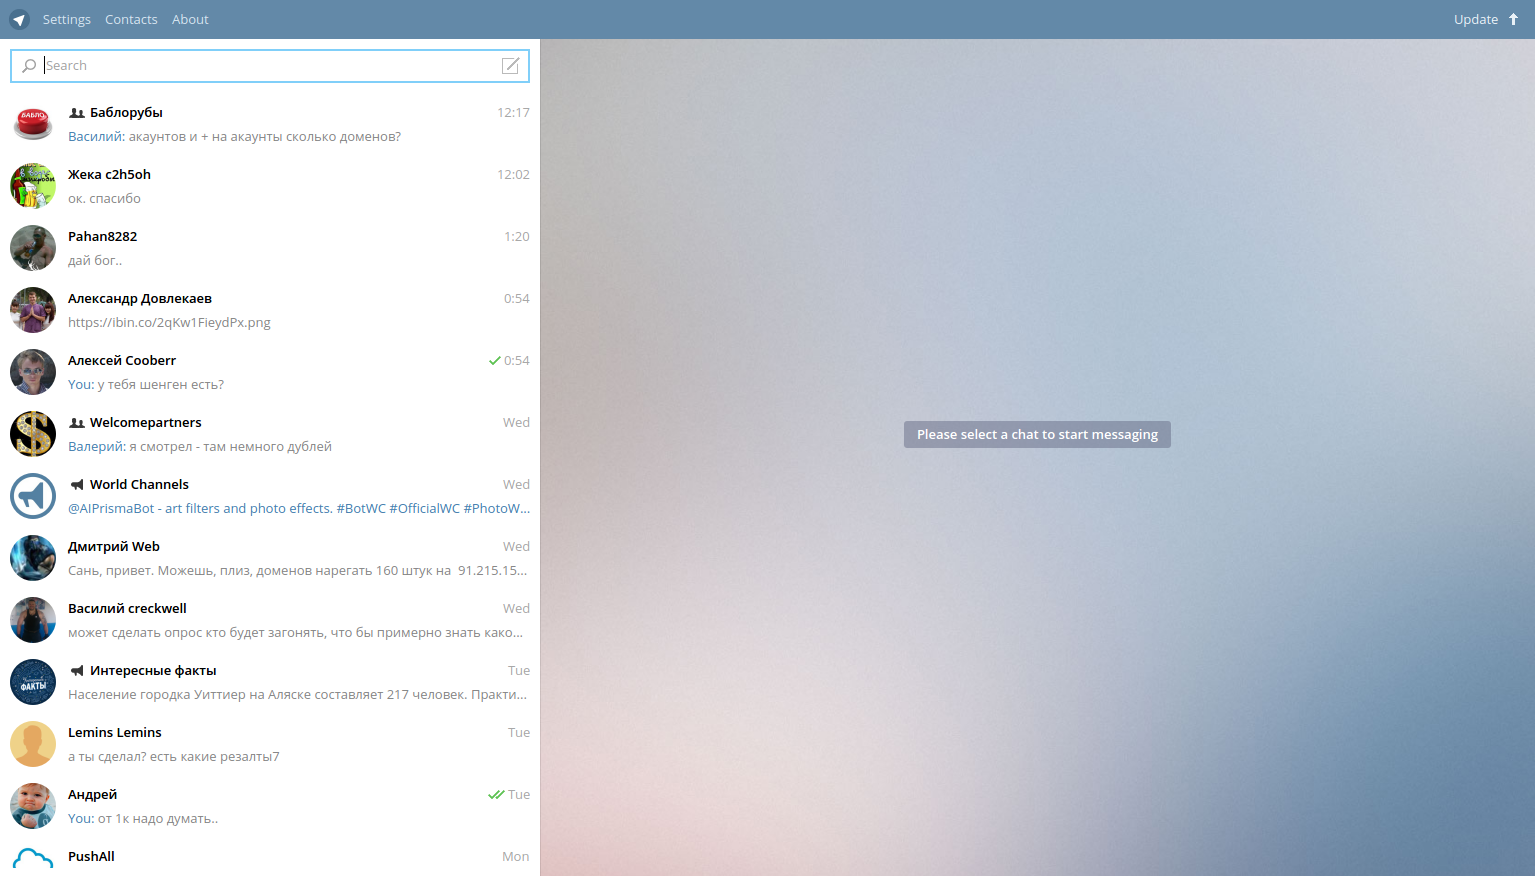Open the Жека c2h5oh chat
Viewport: 1535px width, 876px height.
tap(270, 187)
